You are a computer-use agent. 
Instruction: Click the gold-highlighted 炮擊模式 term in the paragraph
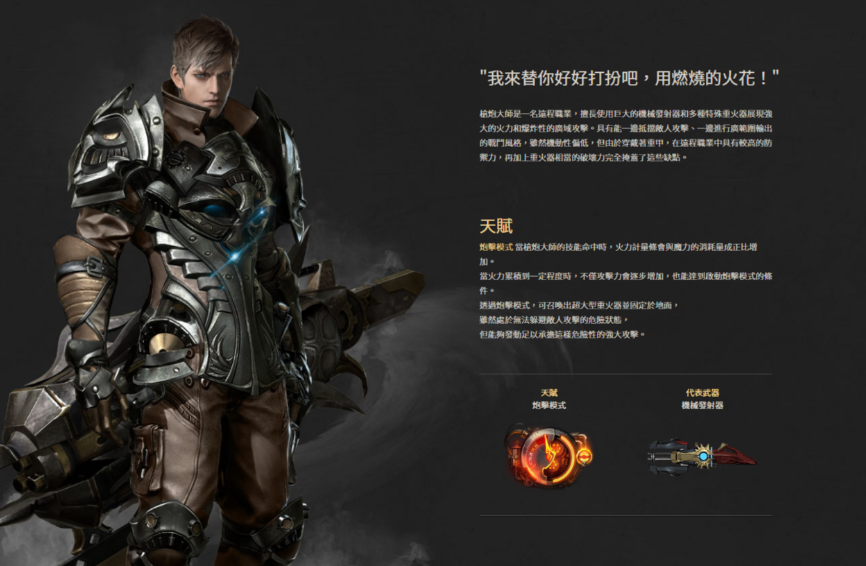(x=495, y=247)
